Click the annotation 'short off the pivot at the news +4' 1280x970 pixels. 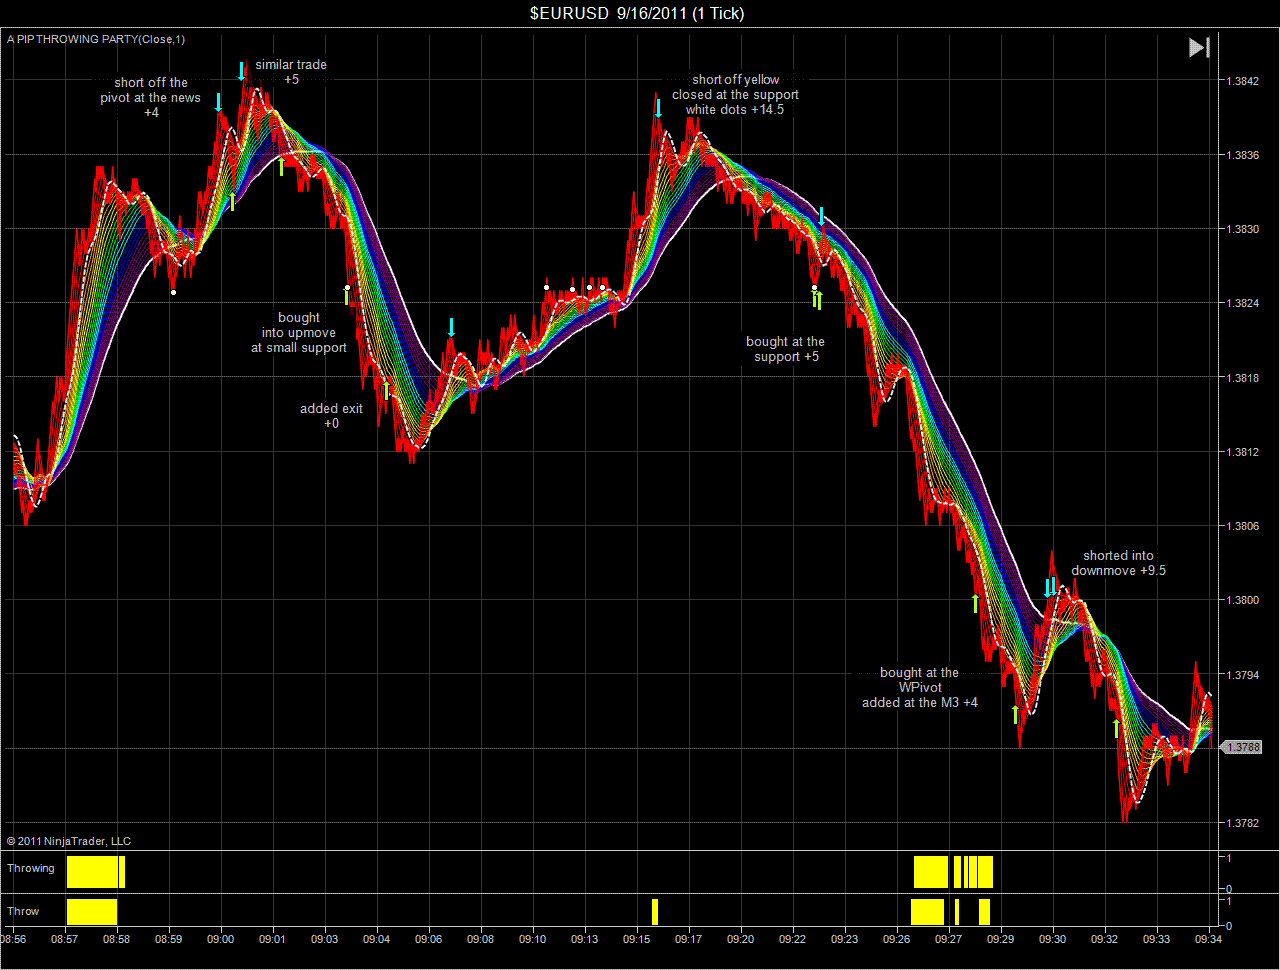click(x=151, y=98)
